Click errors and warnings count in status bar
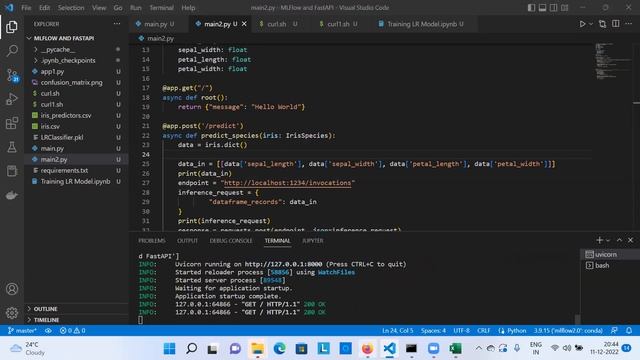 tap(72, 331)
